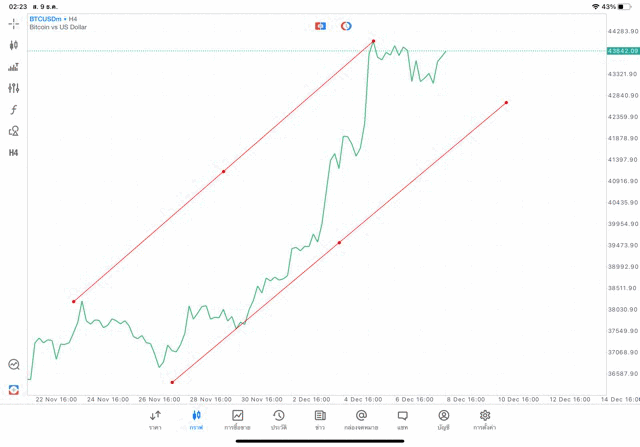Open the กล่องจดหมาย (Mailbox) tab
The image size is (640, 447).
point(361,419)
